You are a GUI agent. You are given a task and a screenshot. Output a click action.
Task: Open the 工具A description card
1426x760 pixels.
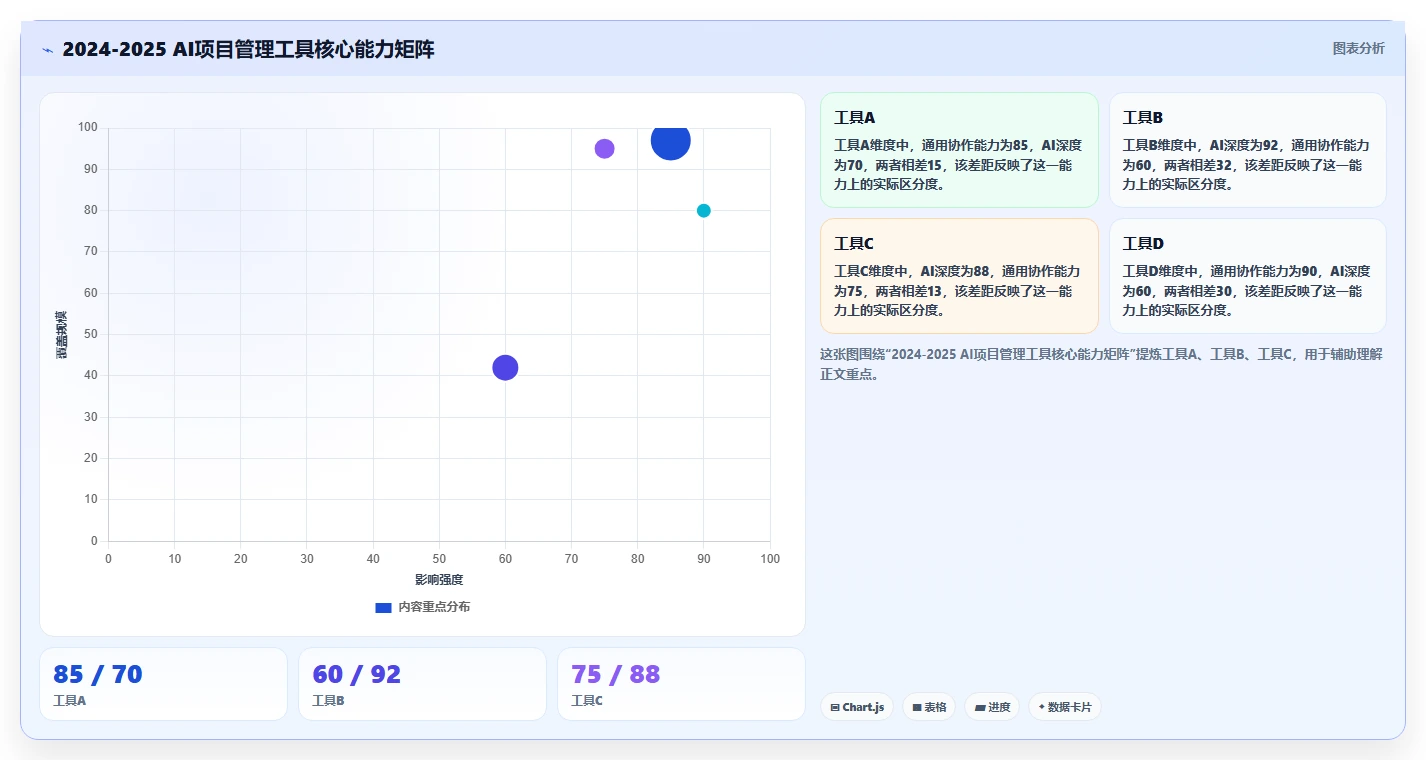959,150
